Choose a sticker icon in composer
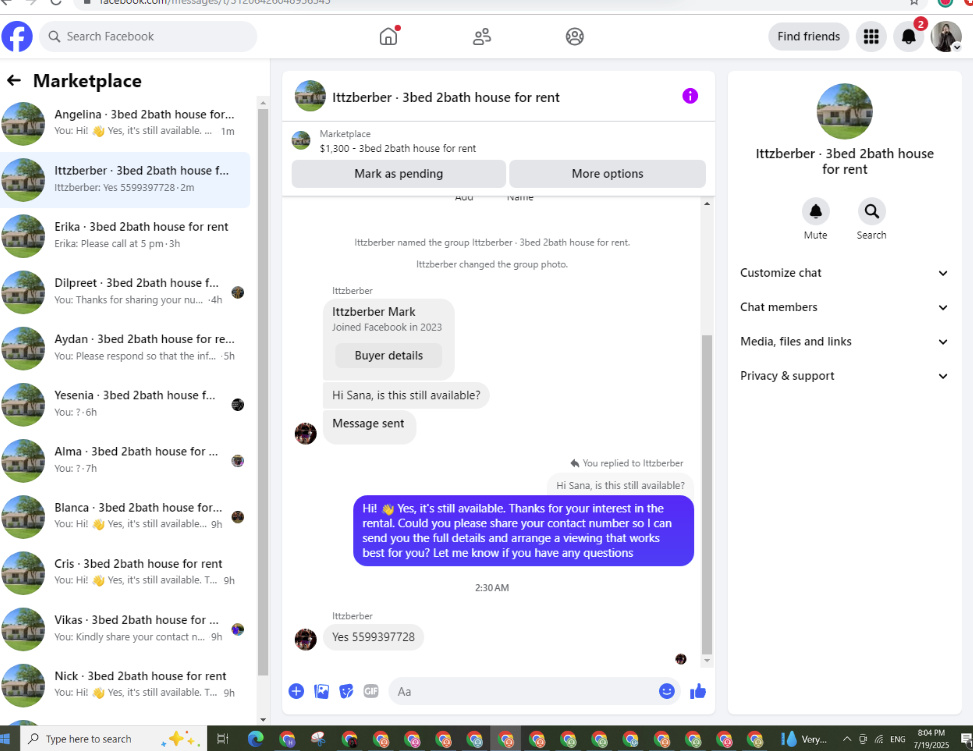Viewport: 973px width, 751px height. pos(346,691)
